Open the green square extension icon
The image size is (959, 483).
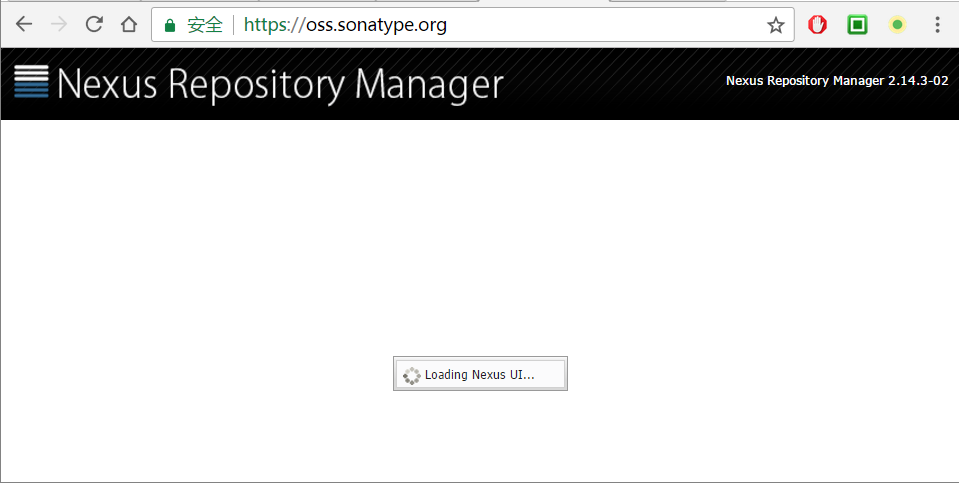(857, 24)
